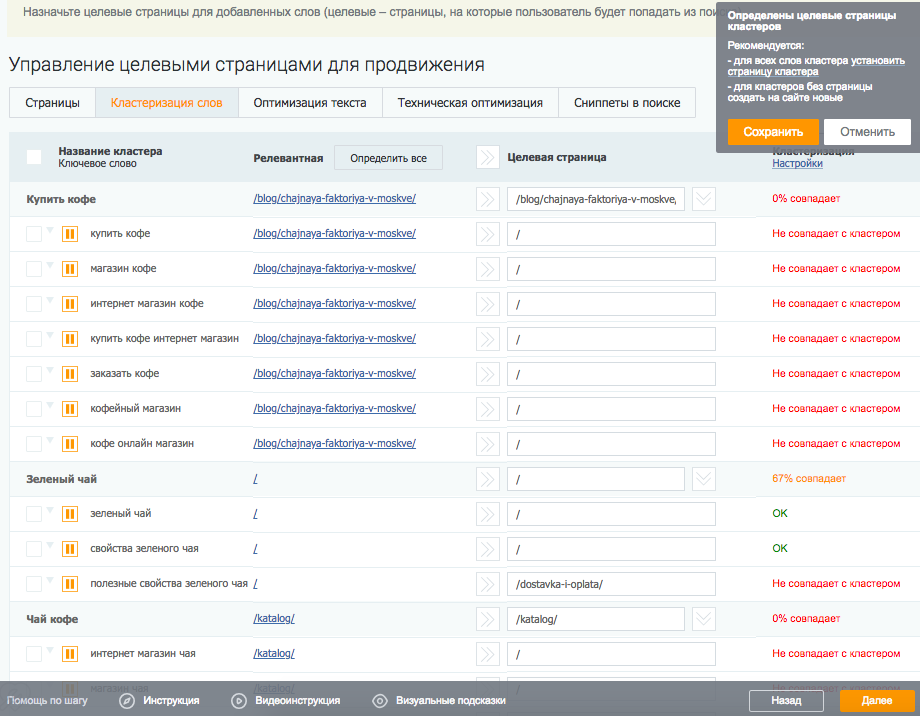
Task: Click the double-arrow icon in the header row
Action: click(x=487, y=157)
